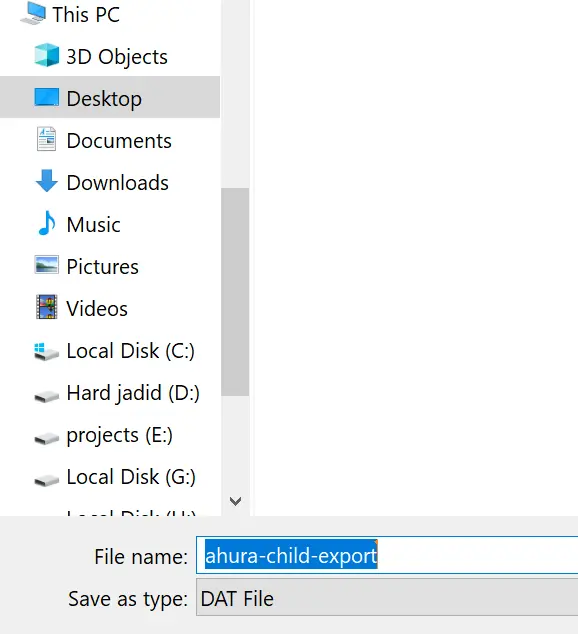578x634 pixels.
Task: Select Local Disk (G:) label
Action: [x=131, y=477]
